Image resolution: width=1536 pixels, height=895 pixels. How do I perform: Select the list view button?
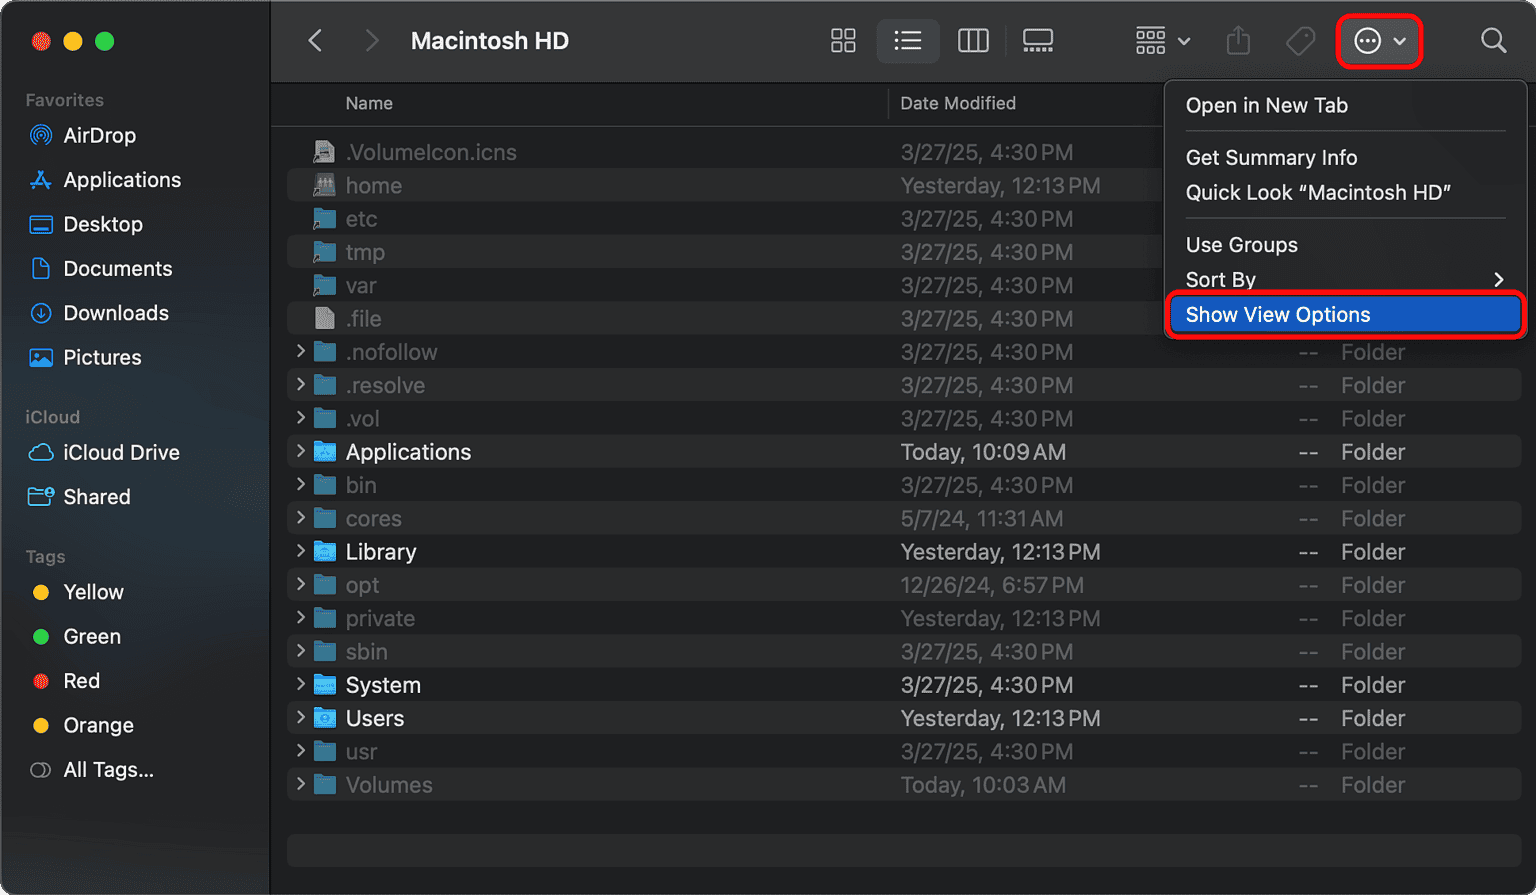tap(908, 41)
